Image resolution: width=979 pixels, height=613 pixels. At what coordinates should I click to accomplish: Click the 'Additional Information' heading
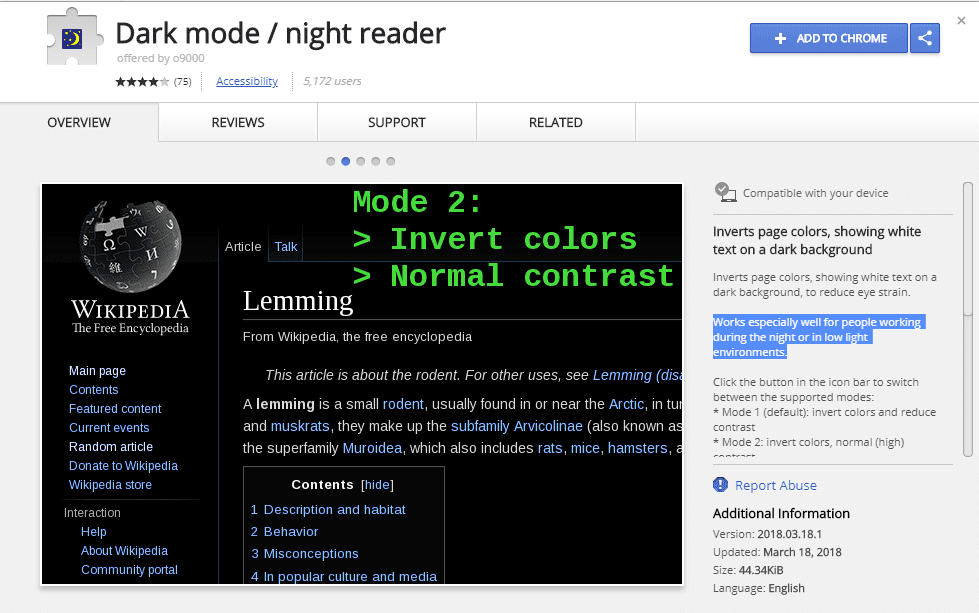pos(781,513)
